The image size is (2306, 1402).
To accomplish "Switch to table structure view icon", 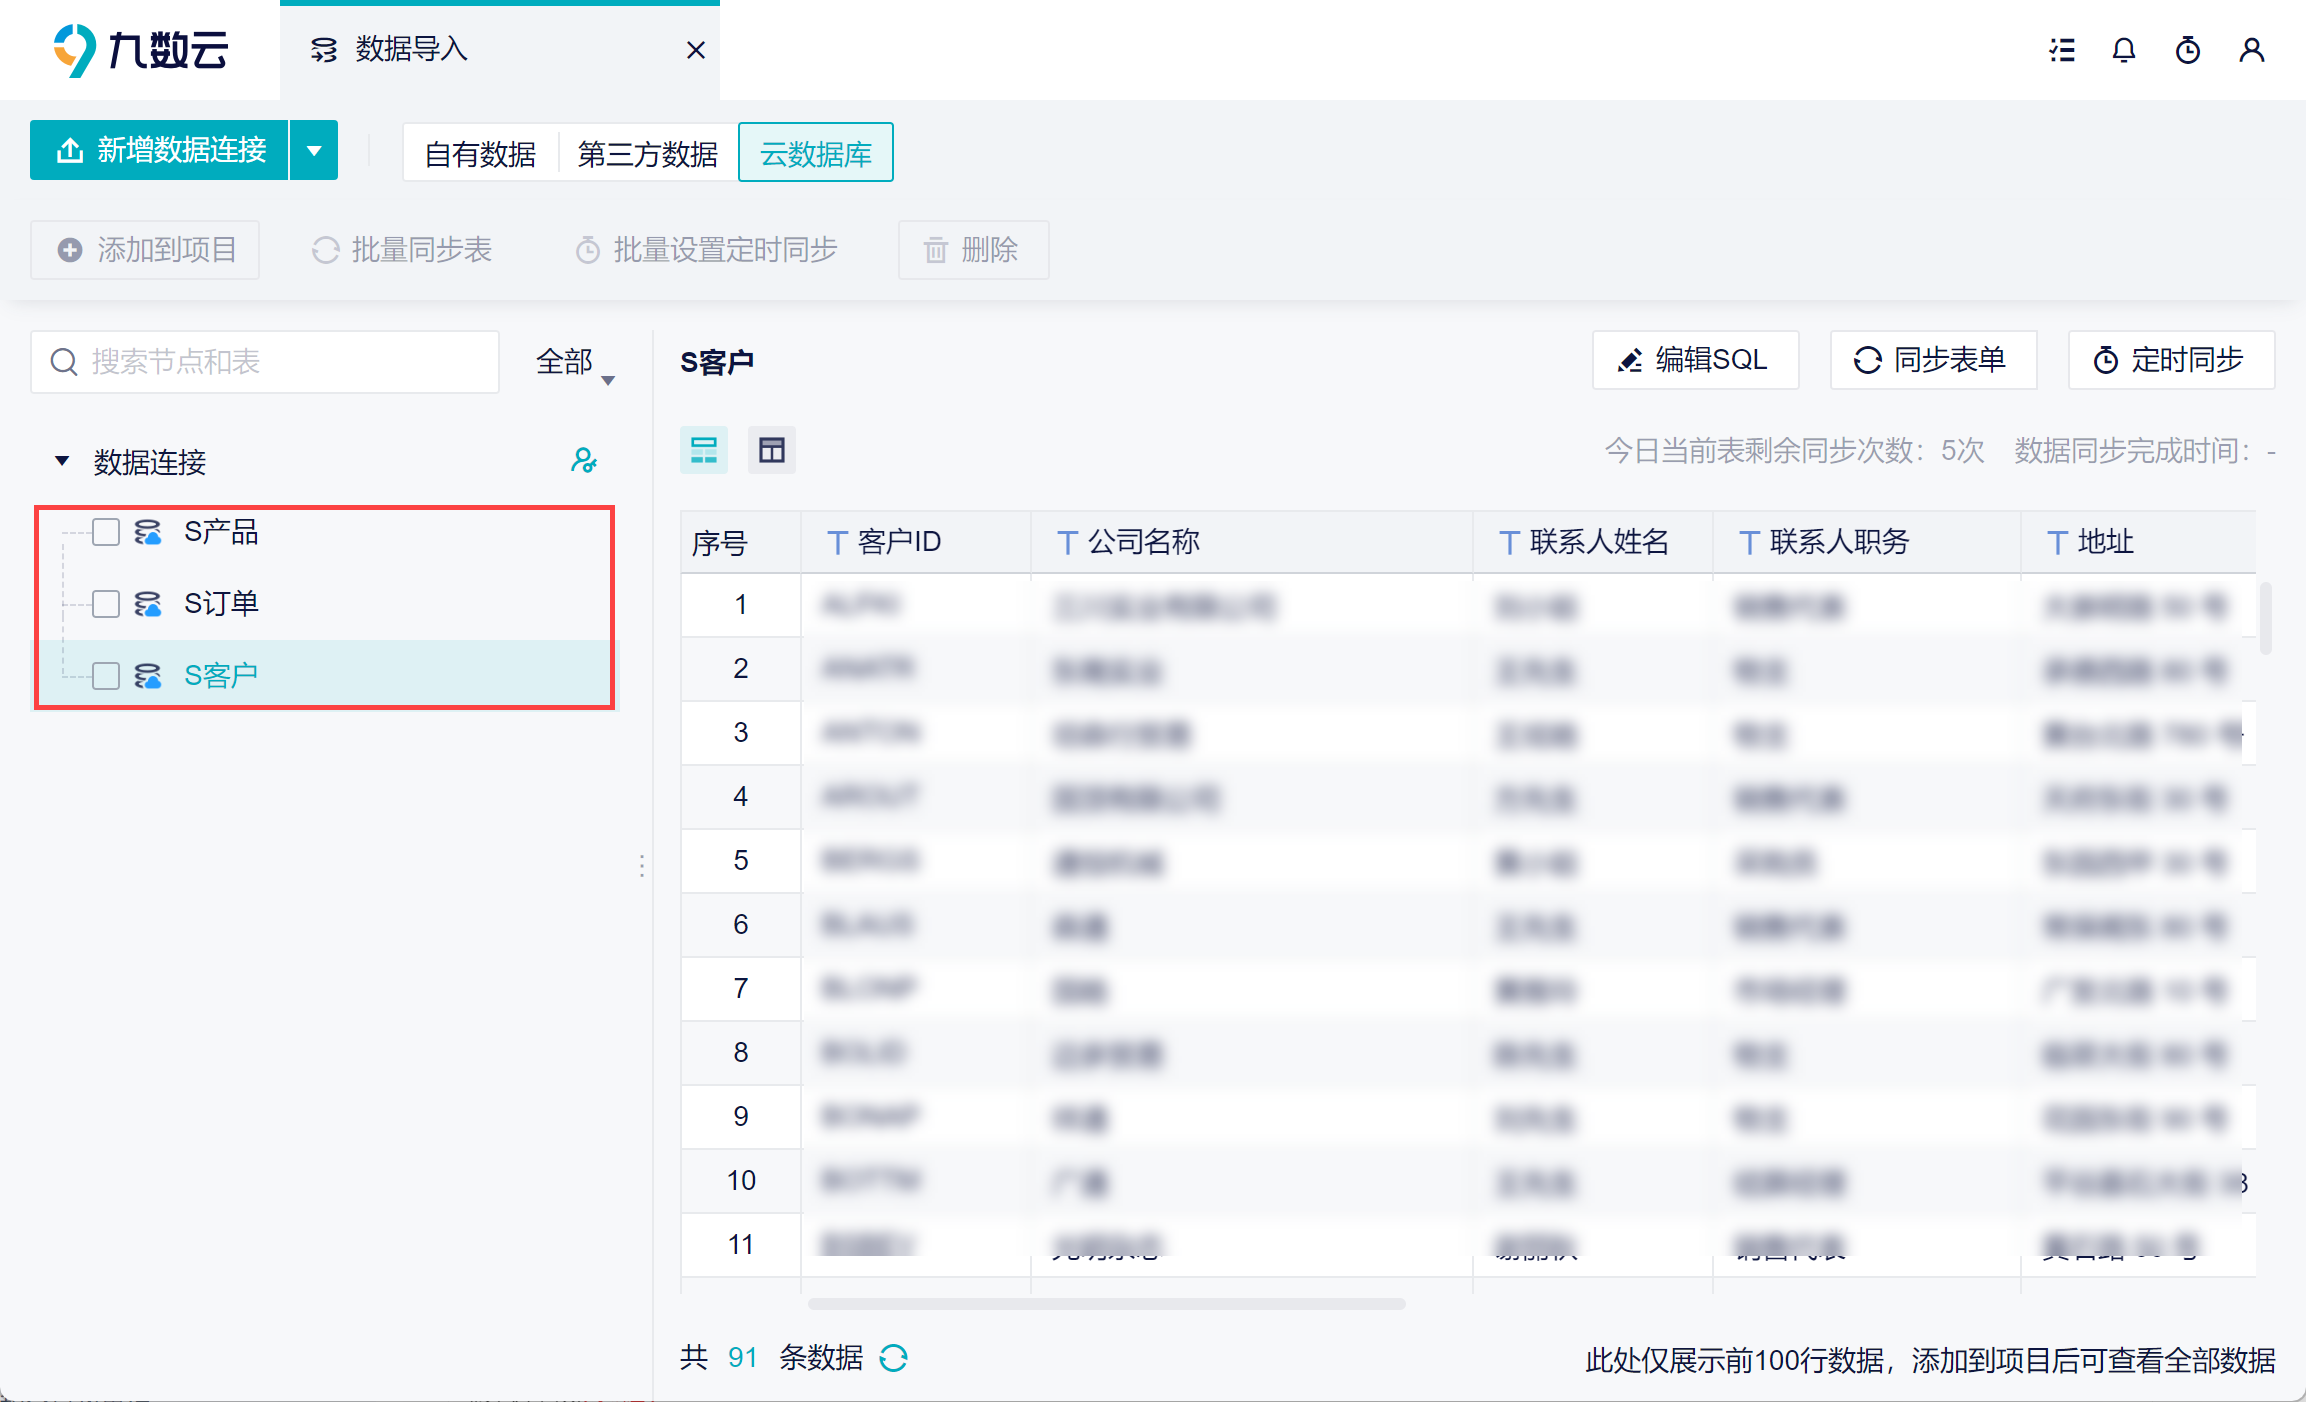I will click(x=771, y=450).
